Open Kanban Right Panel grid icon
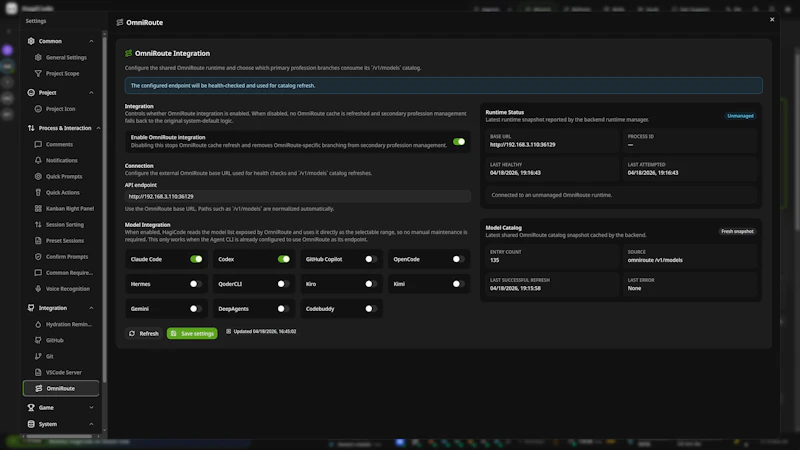800x450 pixels. [x=38, y=209]
